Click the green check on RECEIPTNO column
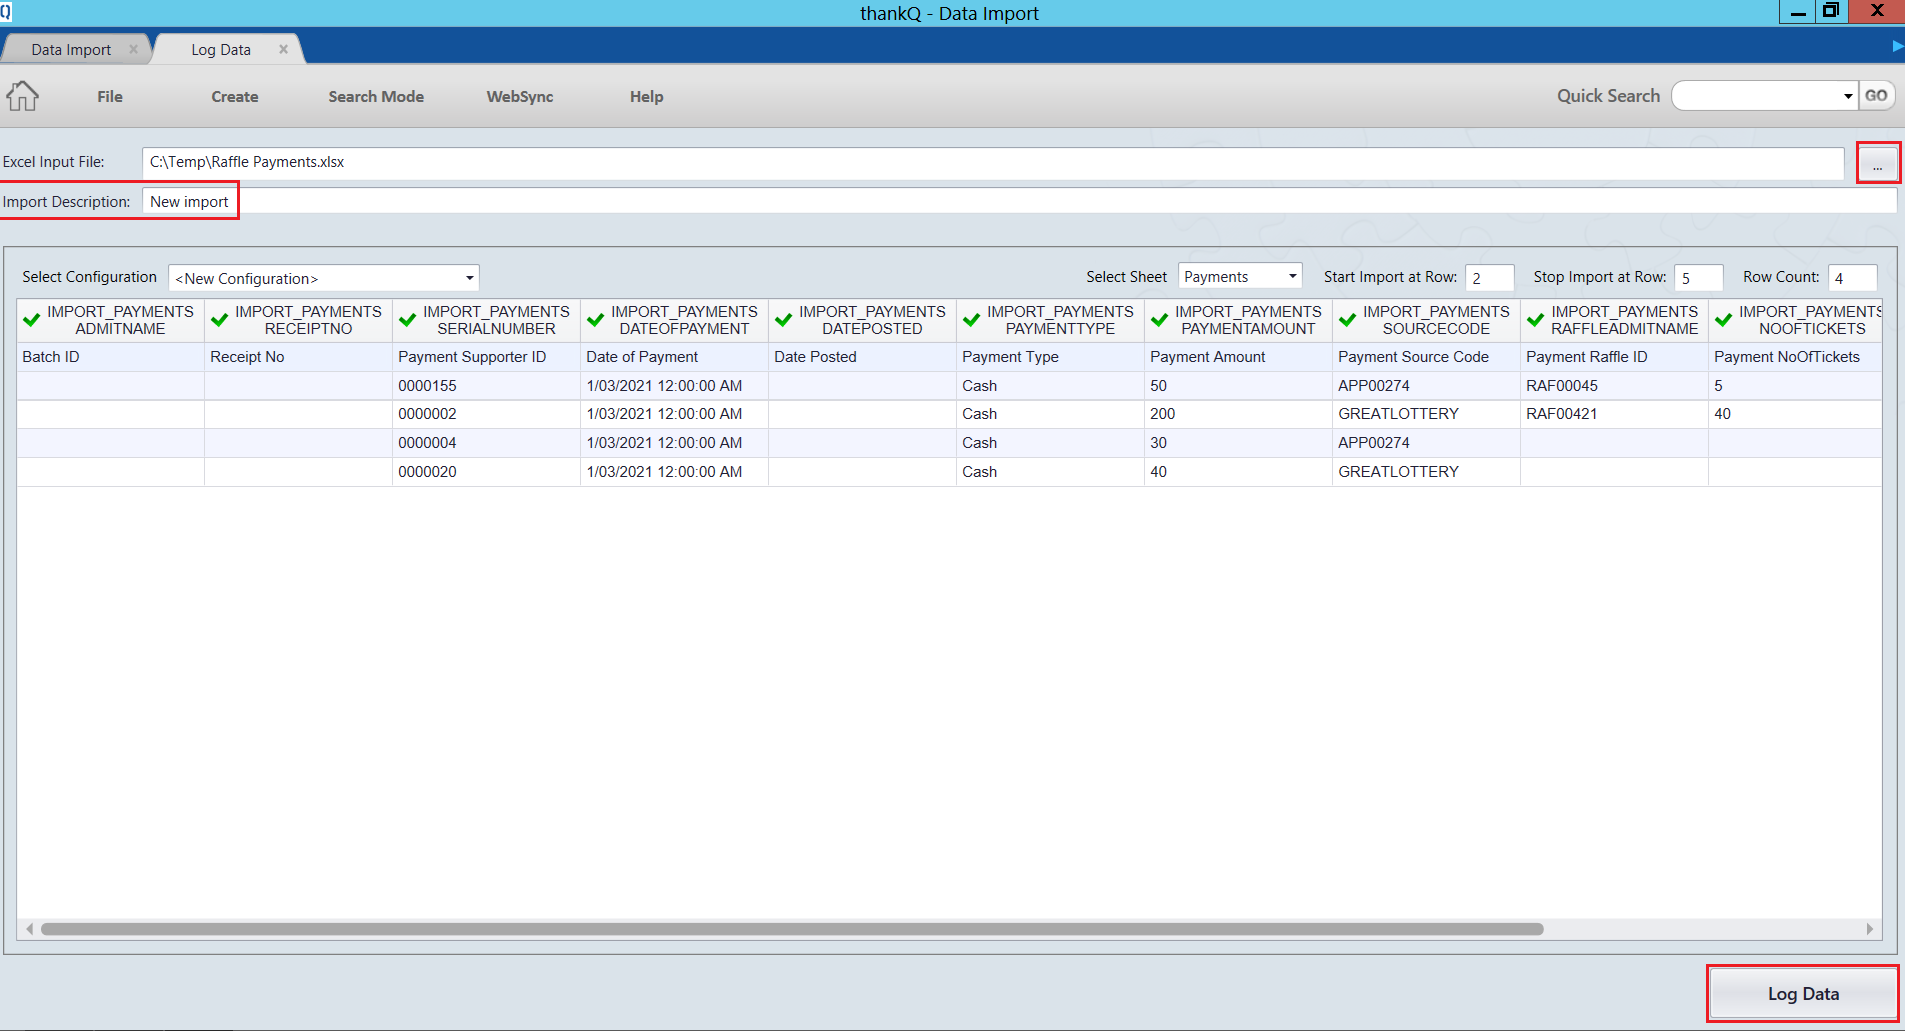 (x=220, y=320)
